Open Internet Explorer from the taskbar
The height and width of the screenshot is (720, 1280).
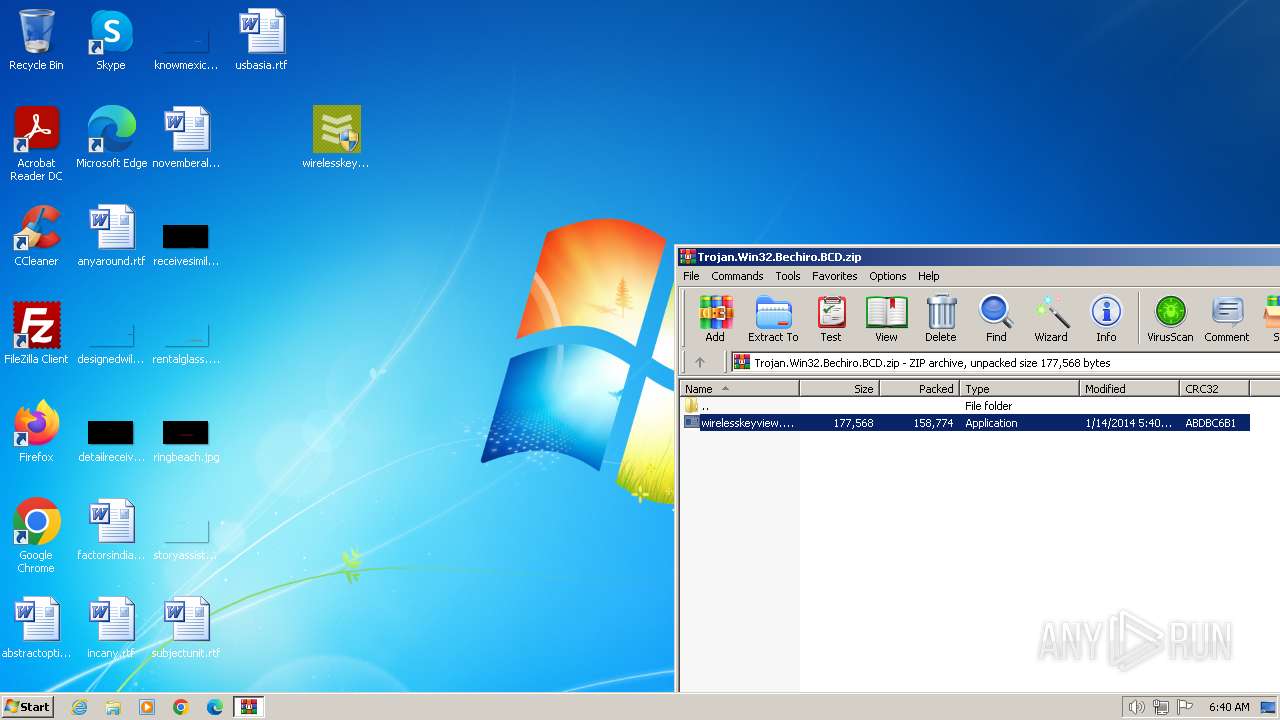(79, 707)
